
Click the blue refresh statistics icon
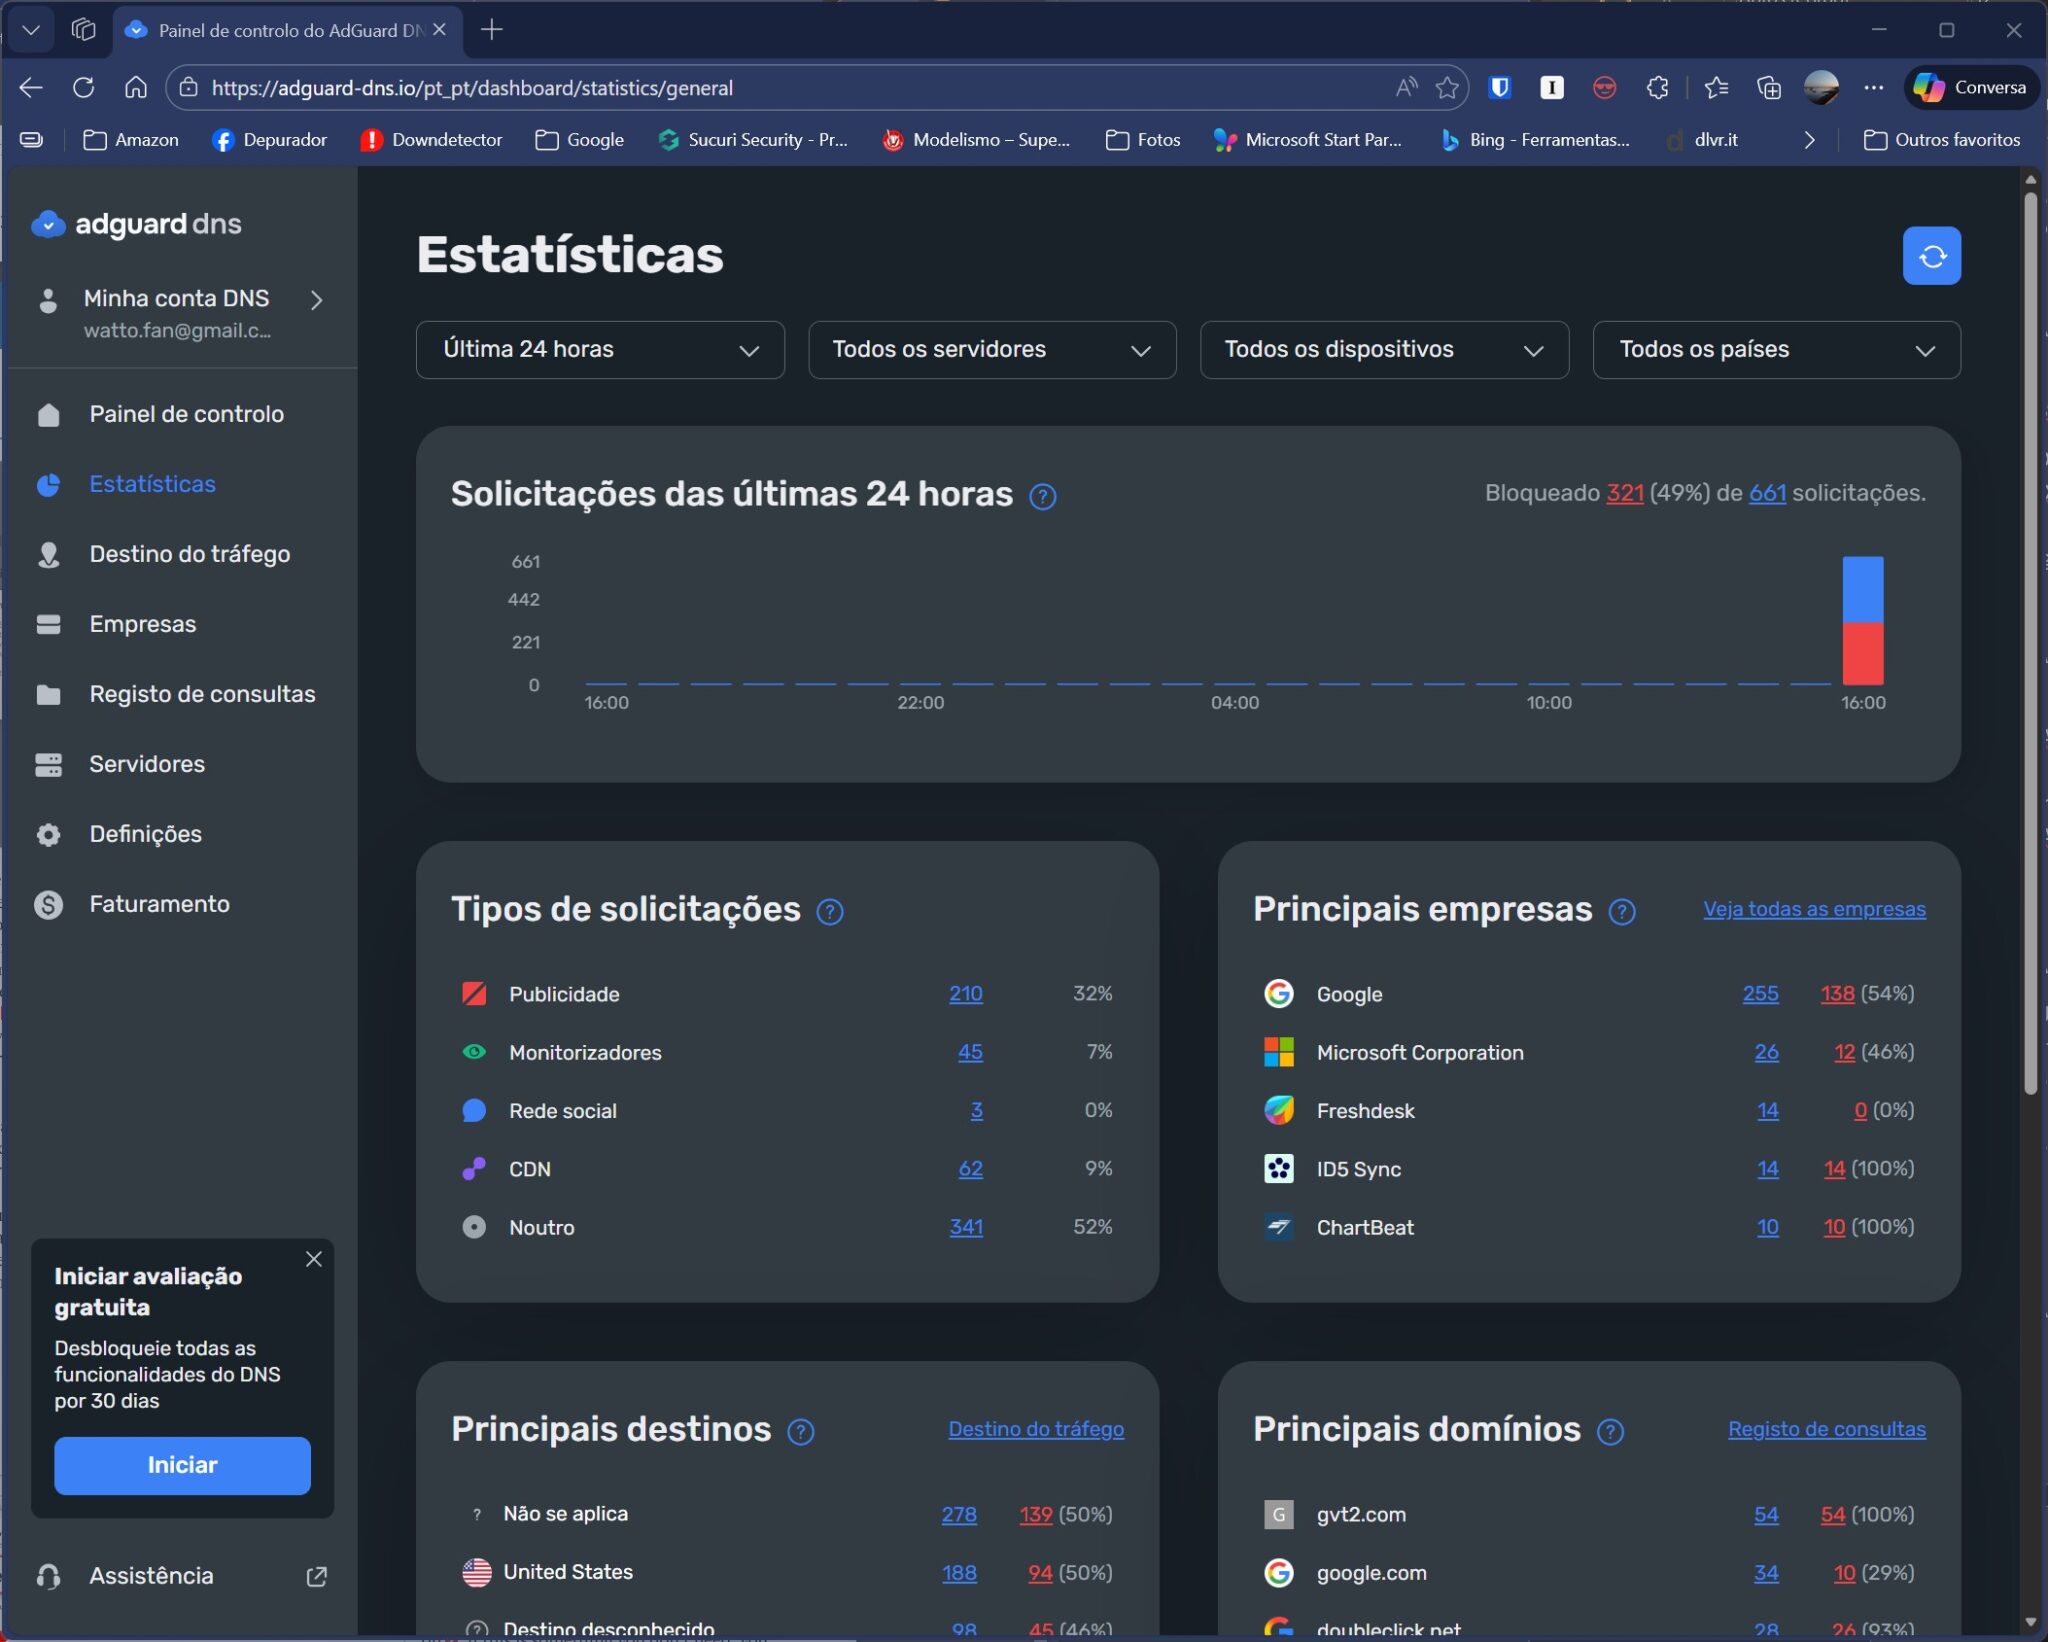point(1930,256)
